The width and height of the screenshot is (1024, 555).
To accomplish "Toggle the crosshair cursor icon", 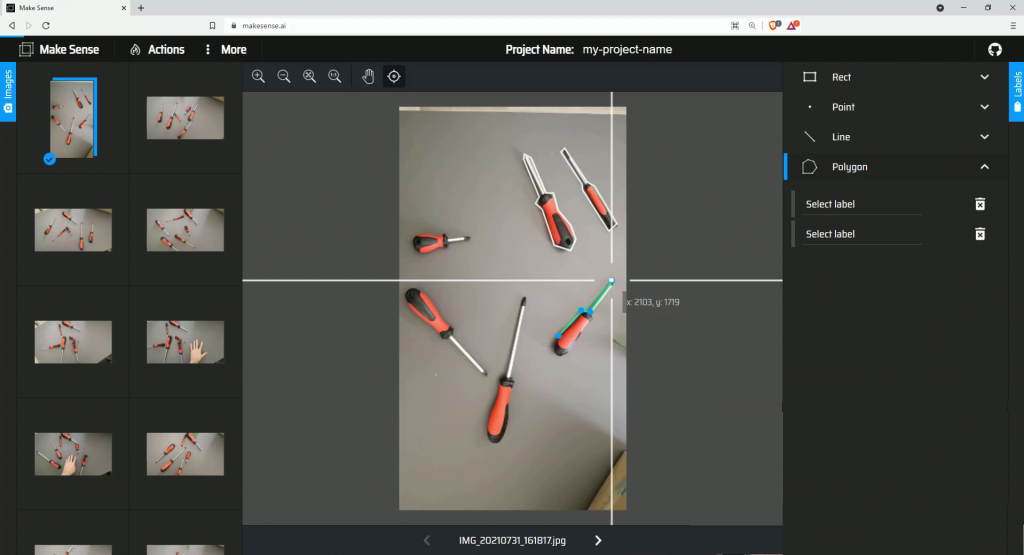I will 394,76.
